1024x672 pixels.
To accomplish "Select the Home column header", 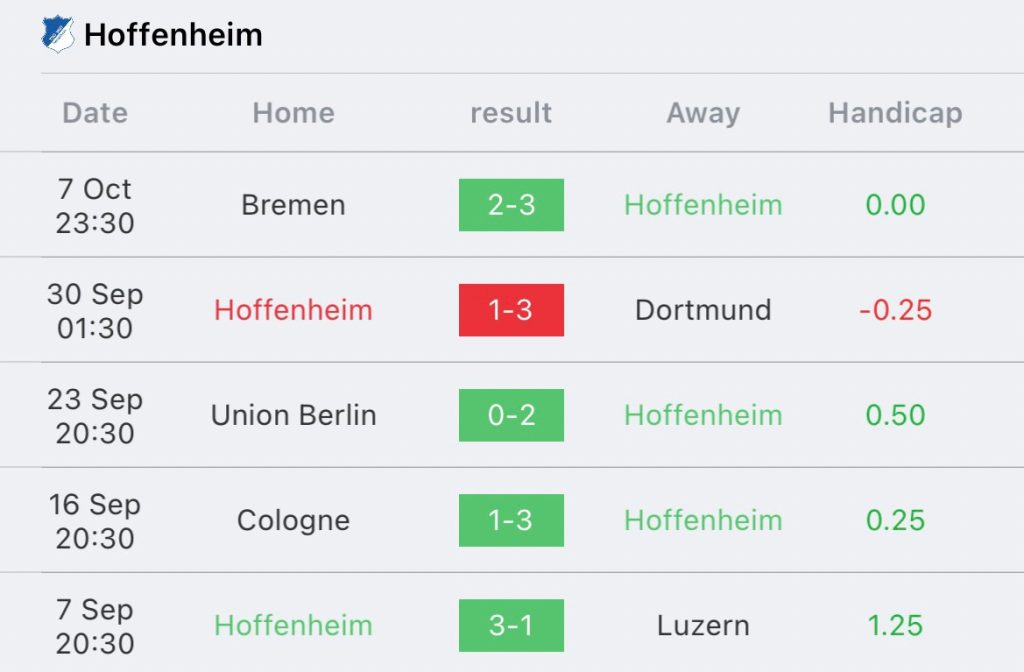I will point(294,113).
